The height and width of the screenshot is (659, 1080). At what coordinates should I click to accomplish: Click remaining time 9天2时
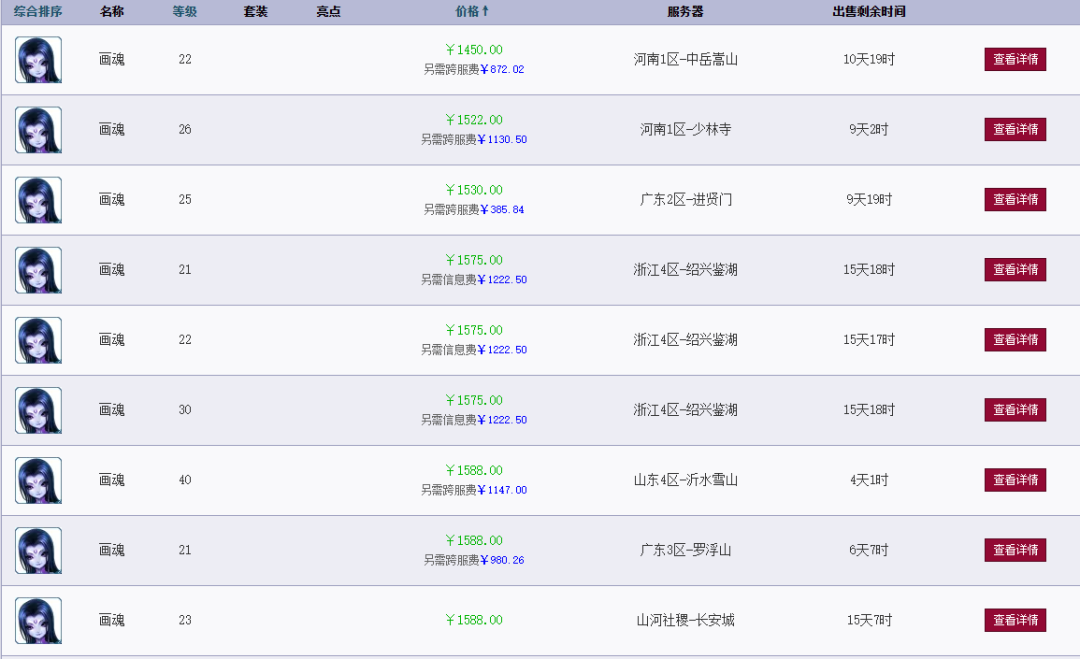pos(869,129)
